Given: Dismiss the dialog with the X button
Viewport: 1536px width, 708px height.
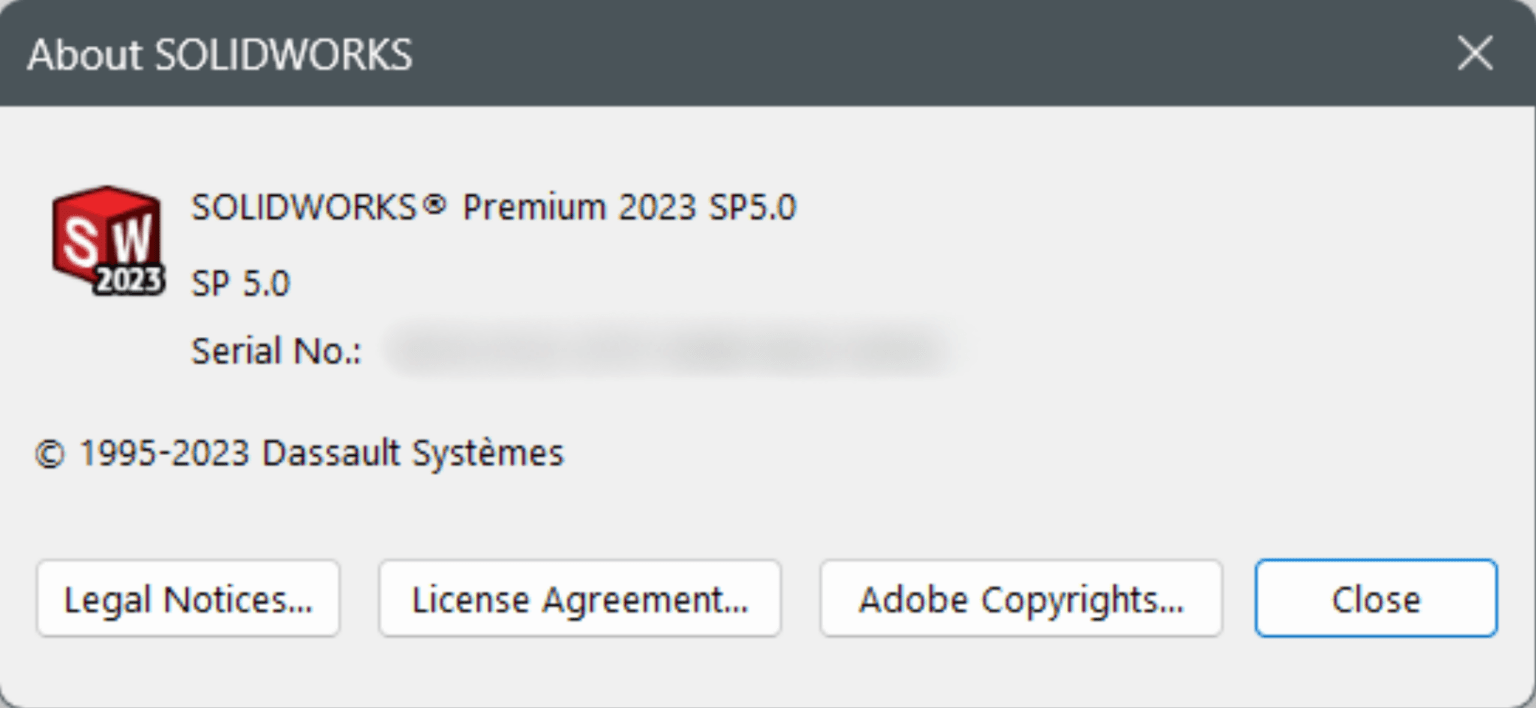Looking at the screenshot, I should (x=1473, y=55).
